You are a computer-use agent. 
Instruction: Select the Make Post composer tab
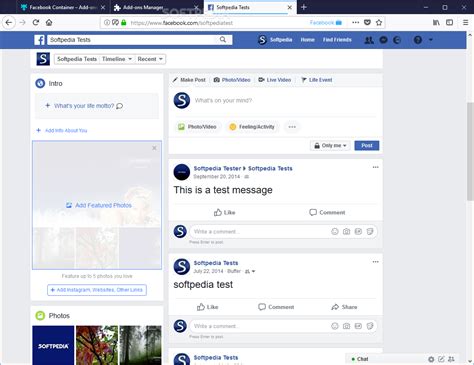click(x=189, y=80)
